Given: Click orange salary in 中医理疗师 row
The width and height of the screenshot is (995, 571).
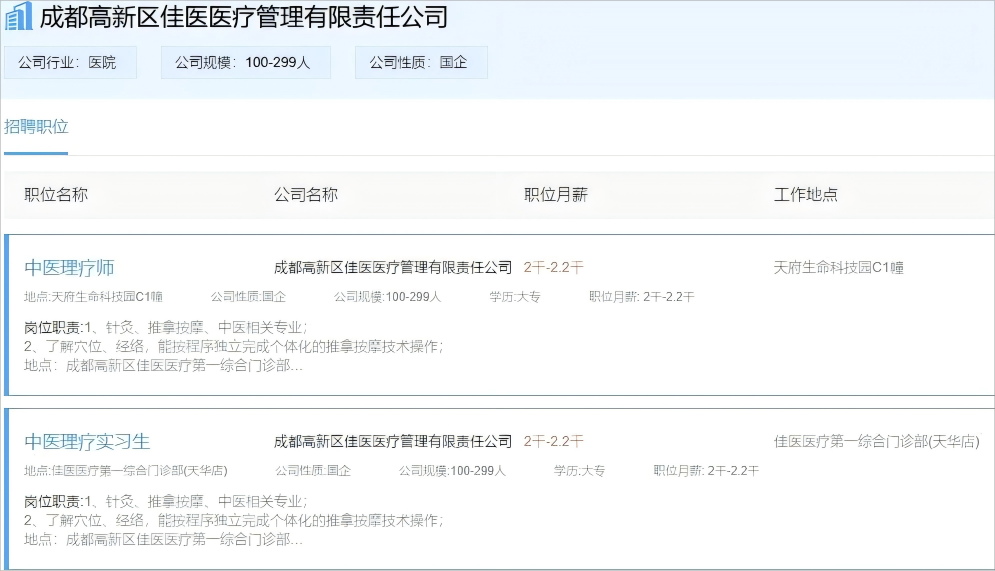Looking at the screenshot, I should (553, 268).
